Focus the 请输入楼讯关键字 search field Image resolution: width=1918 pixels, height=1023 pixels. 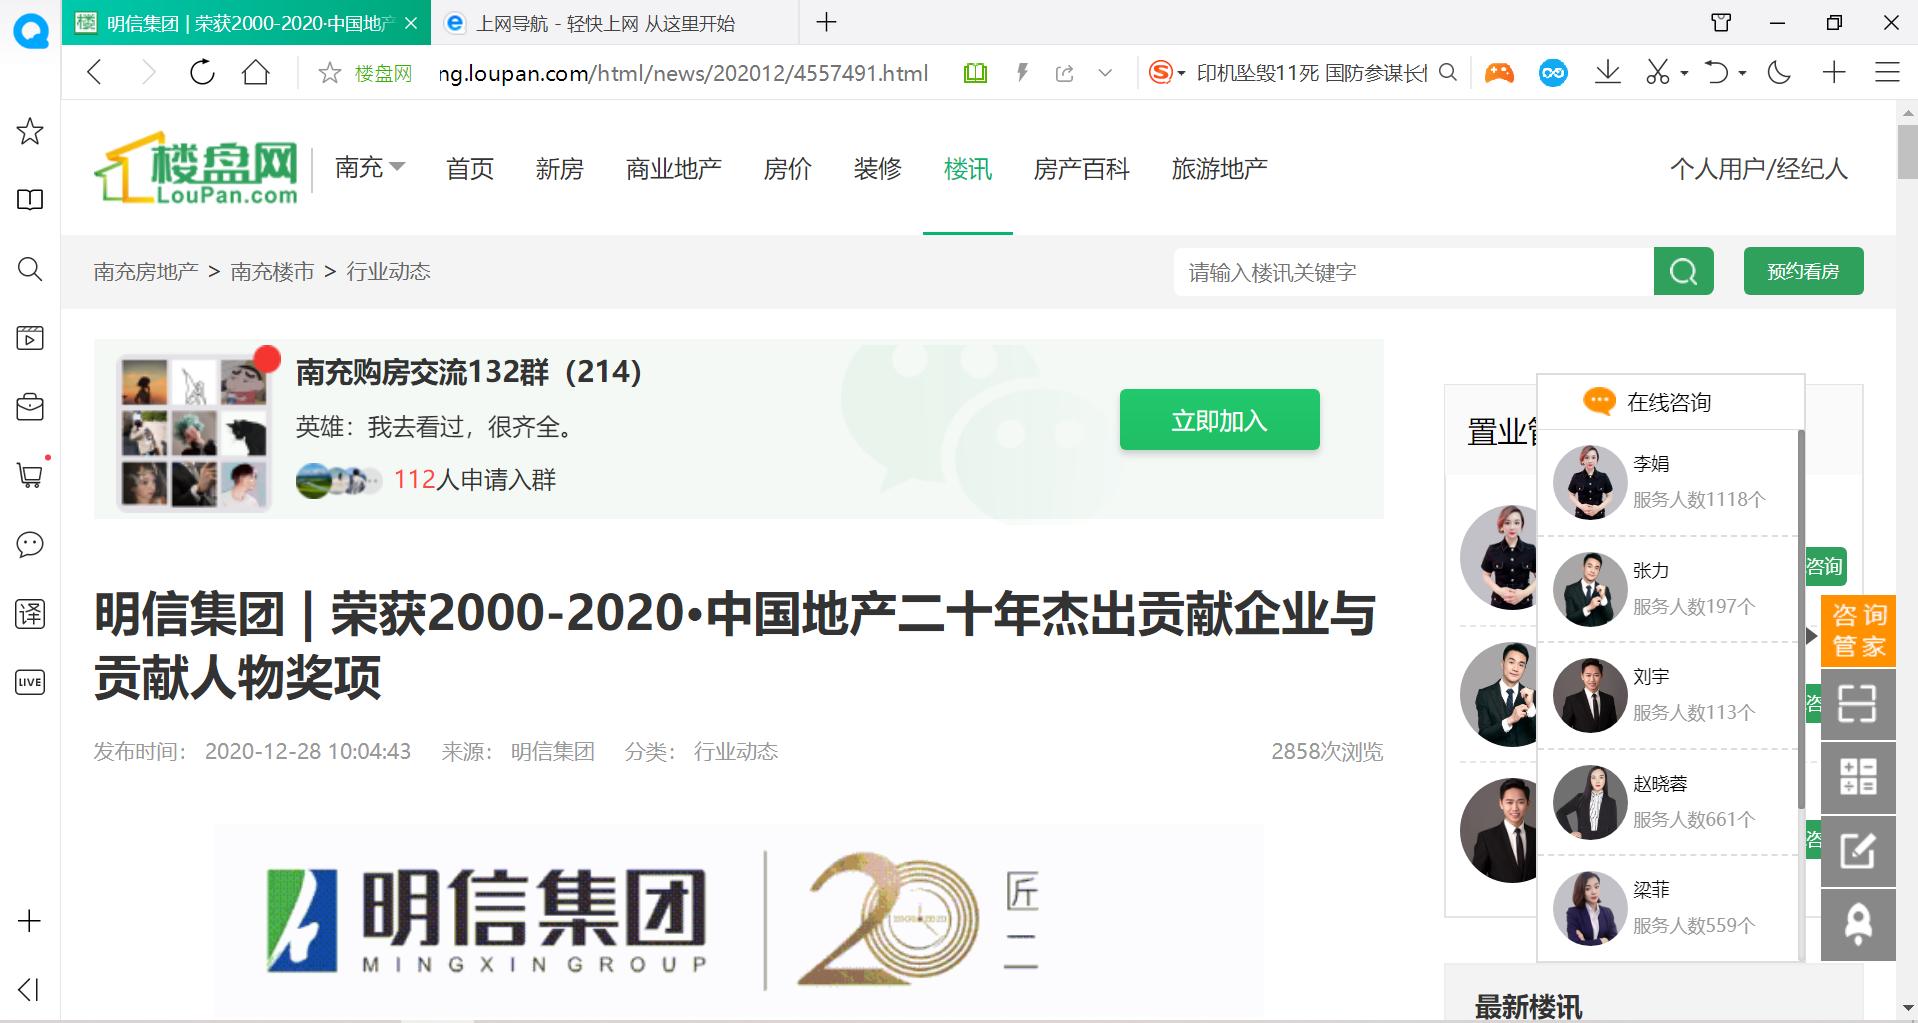(x=1413, y=272)
